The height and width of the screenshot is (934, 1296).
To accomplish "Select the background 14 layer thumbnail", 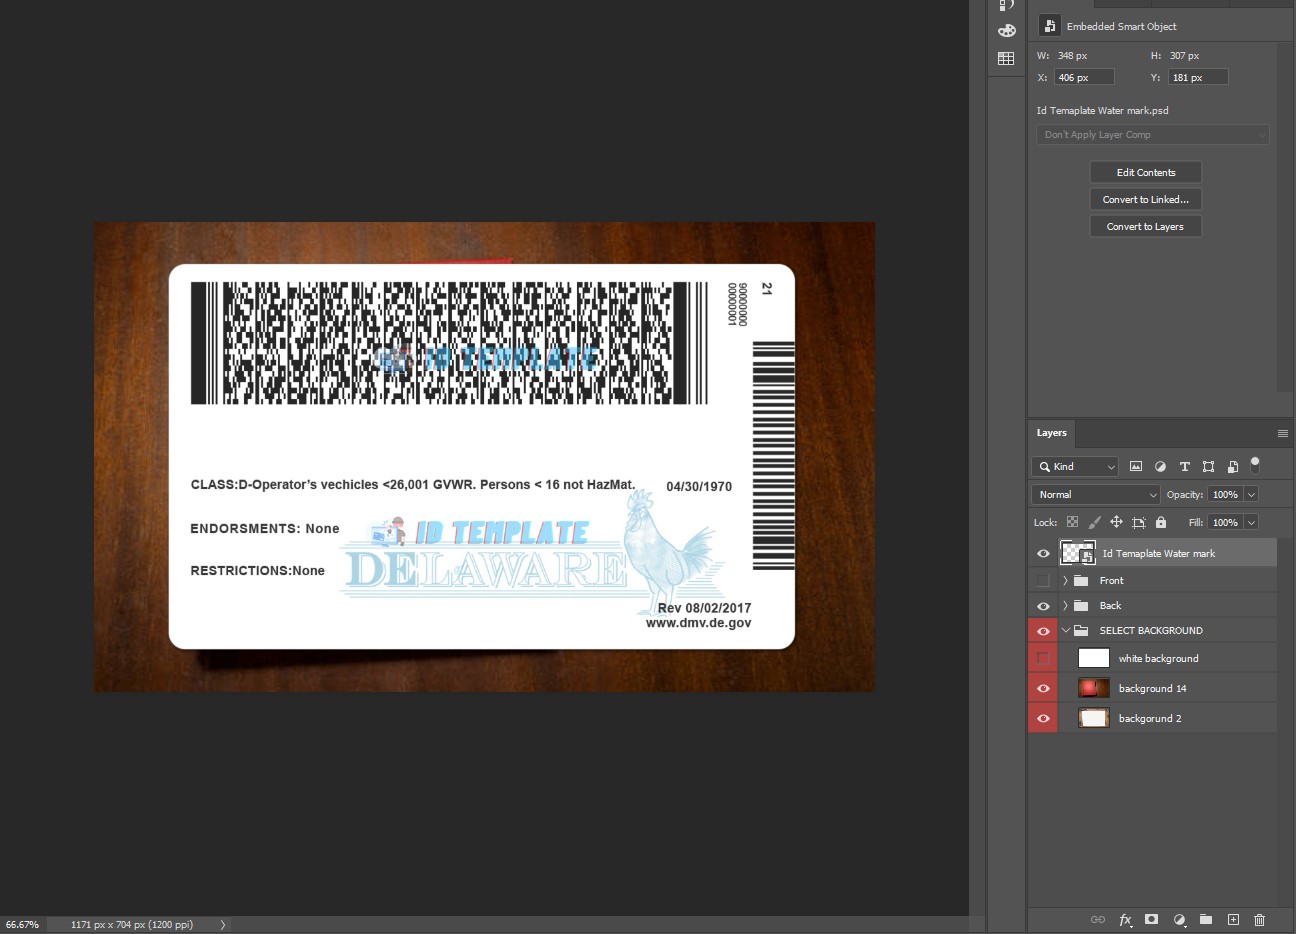I will 1094,688.
